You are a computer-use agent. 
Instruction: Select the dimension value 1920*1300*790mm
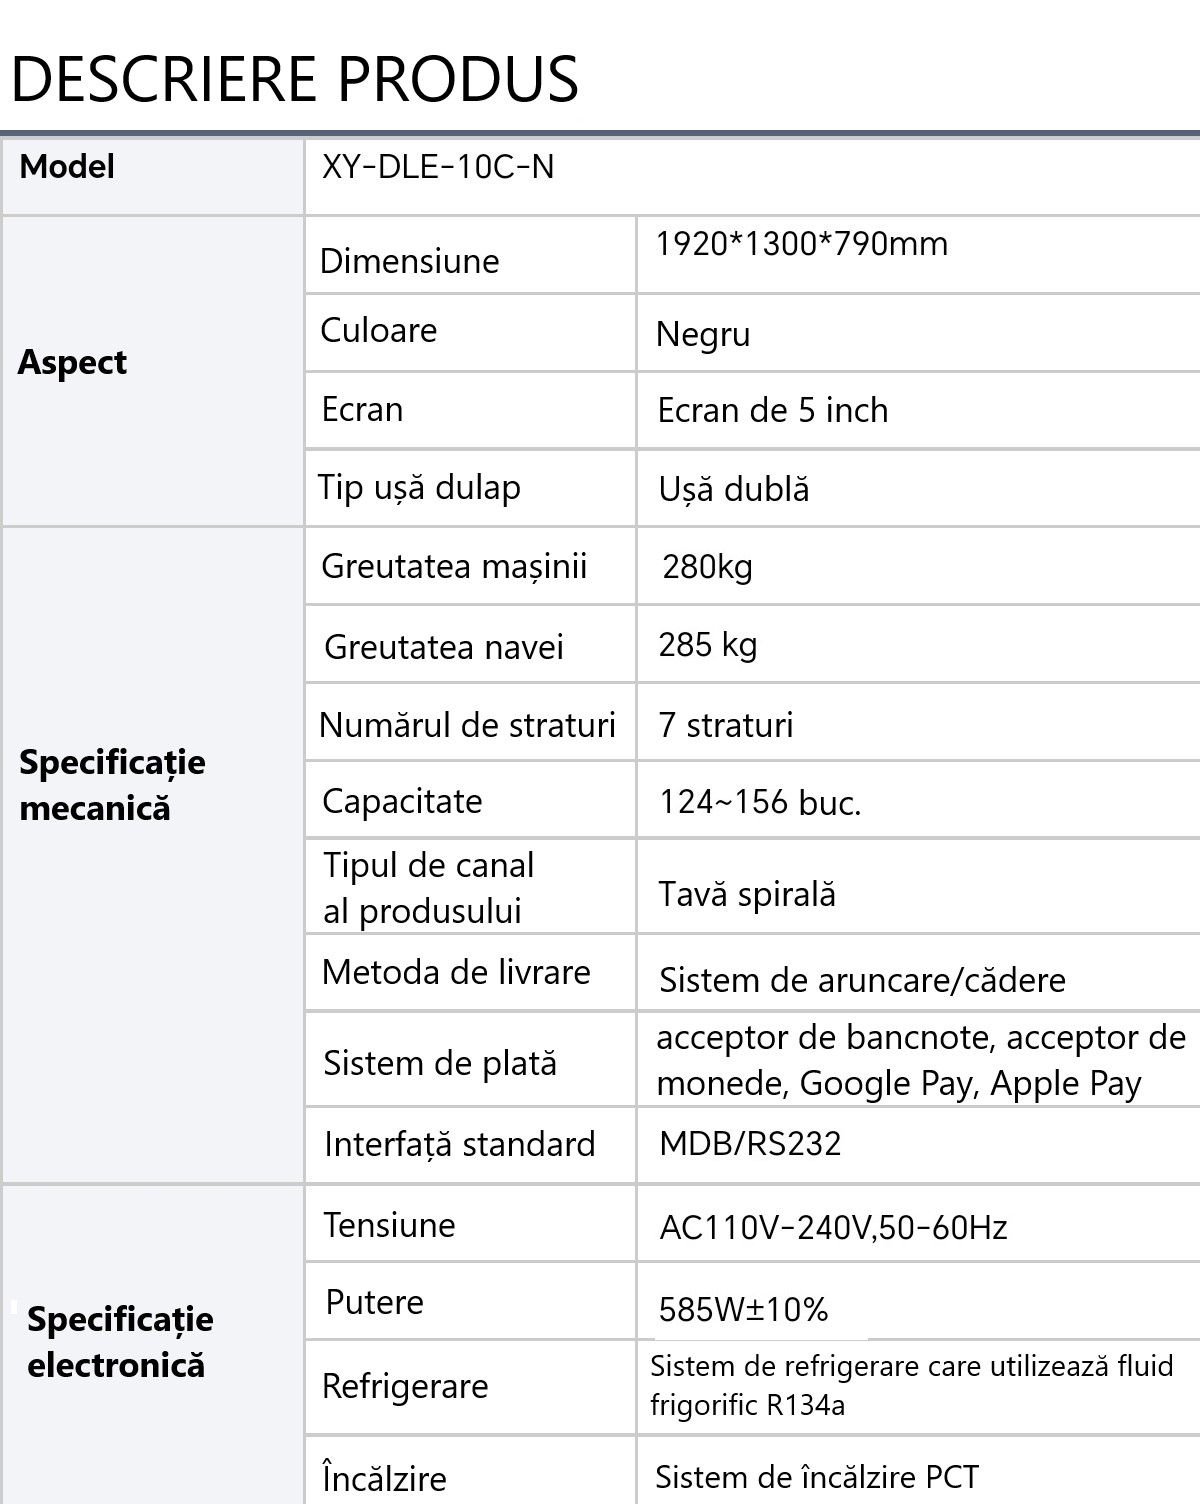click(801, 244)
